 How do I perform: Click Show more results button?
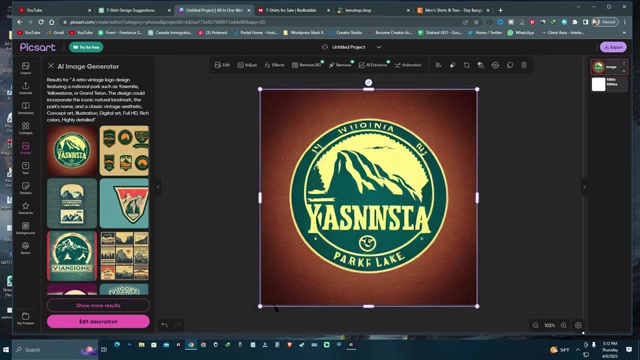tap(98, 305)
